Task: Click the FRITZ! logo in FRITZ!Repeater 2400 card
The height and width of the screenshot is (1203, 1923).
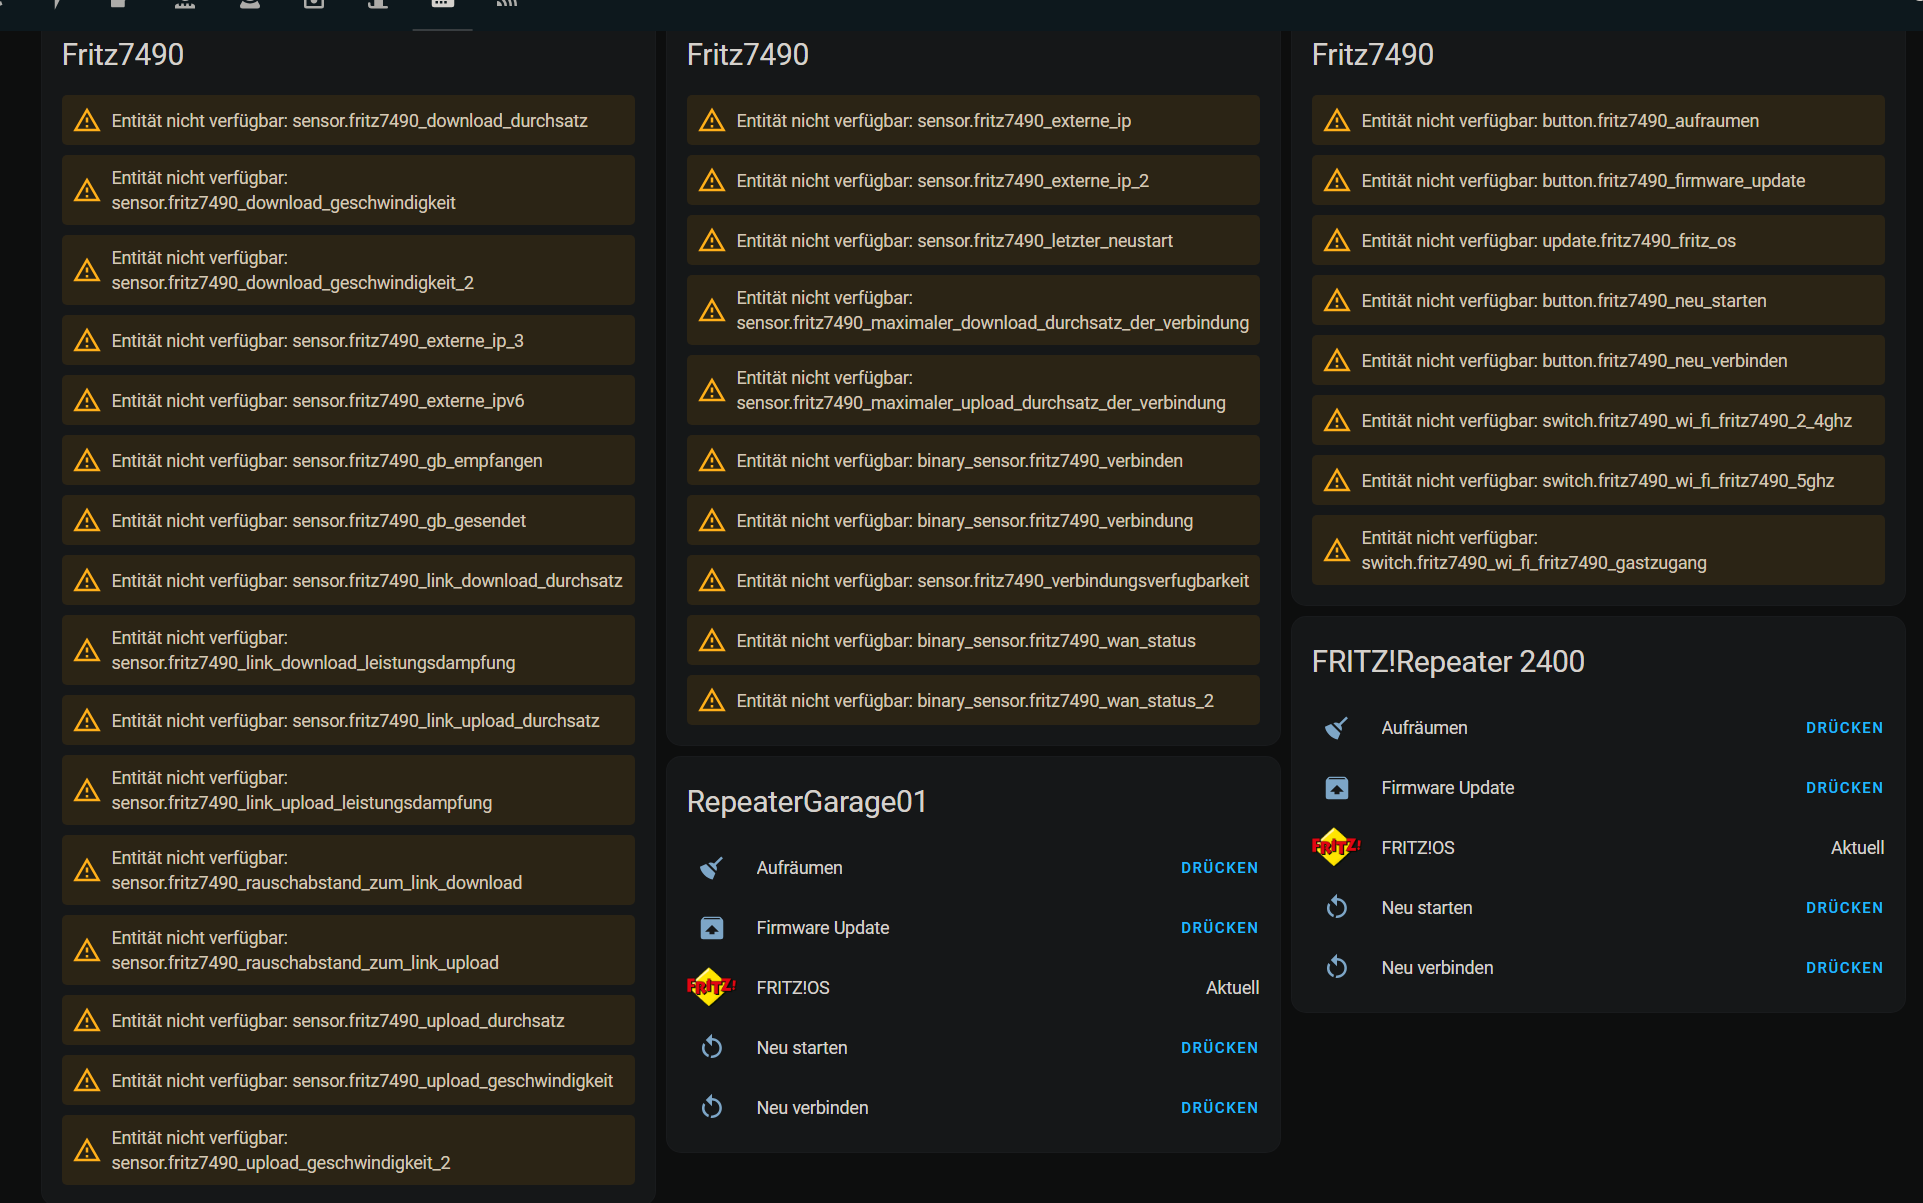Action: coord(1336,847)
